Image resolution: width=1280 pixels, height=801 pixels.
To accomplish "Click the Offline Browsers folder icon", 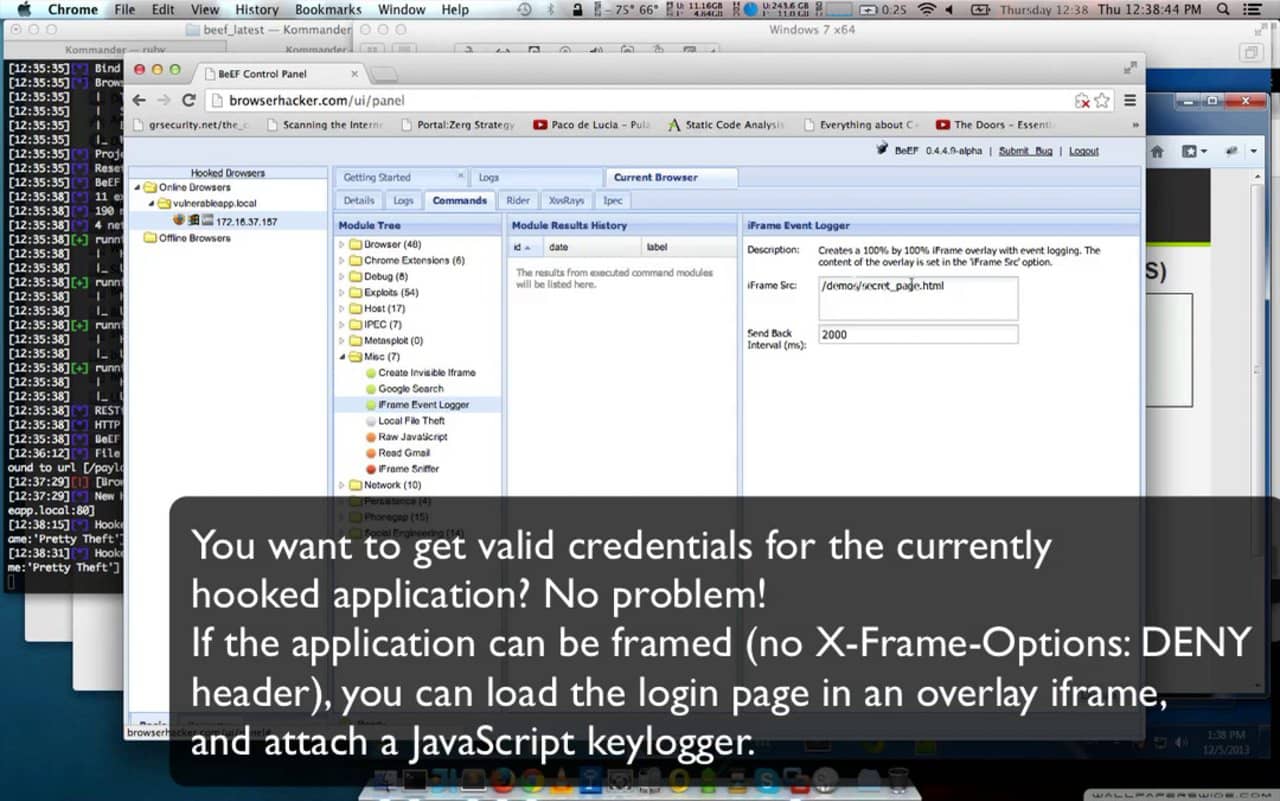I will point(151,238).
